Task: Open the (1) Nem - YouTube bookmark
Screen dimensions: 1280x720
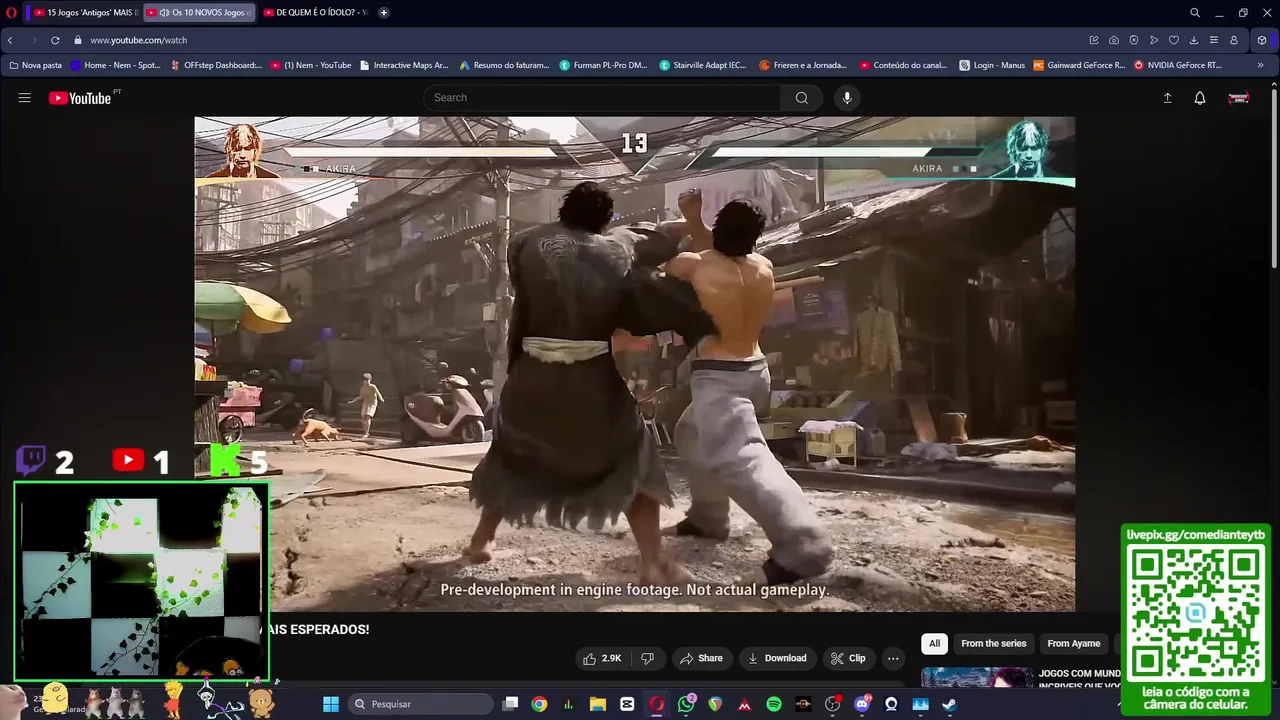Action: point(311,65)
